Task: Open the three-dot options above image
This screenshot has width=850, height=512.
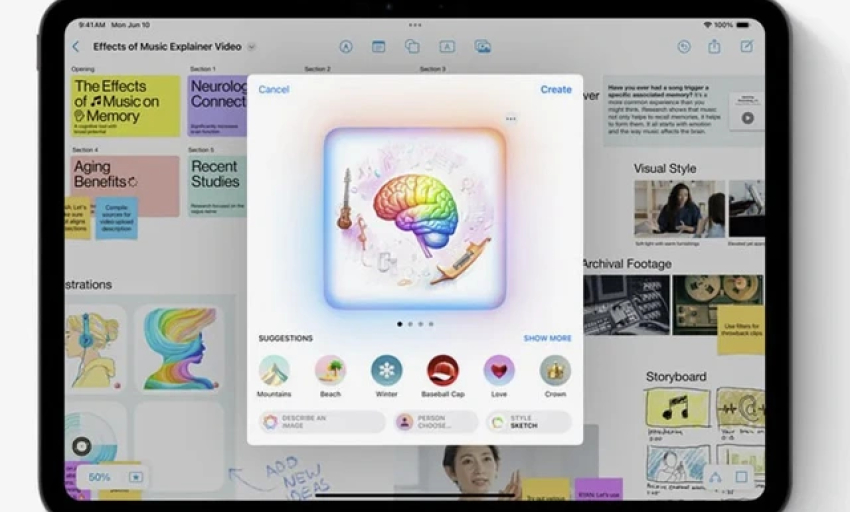Action: (x=511, y=118)
